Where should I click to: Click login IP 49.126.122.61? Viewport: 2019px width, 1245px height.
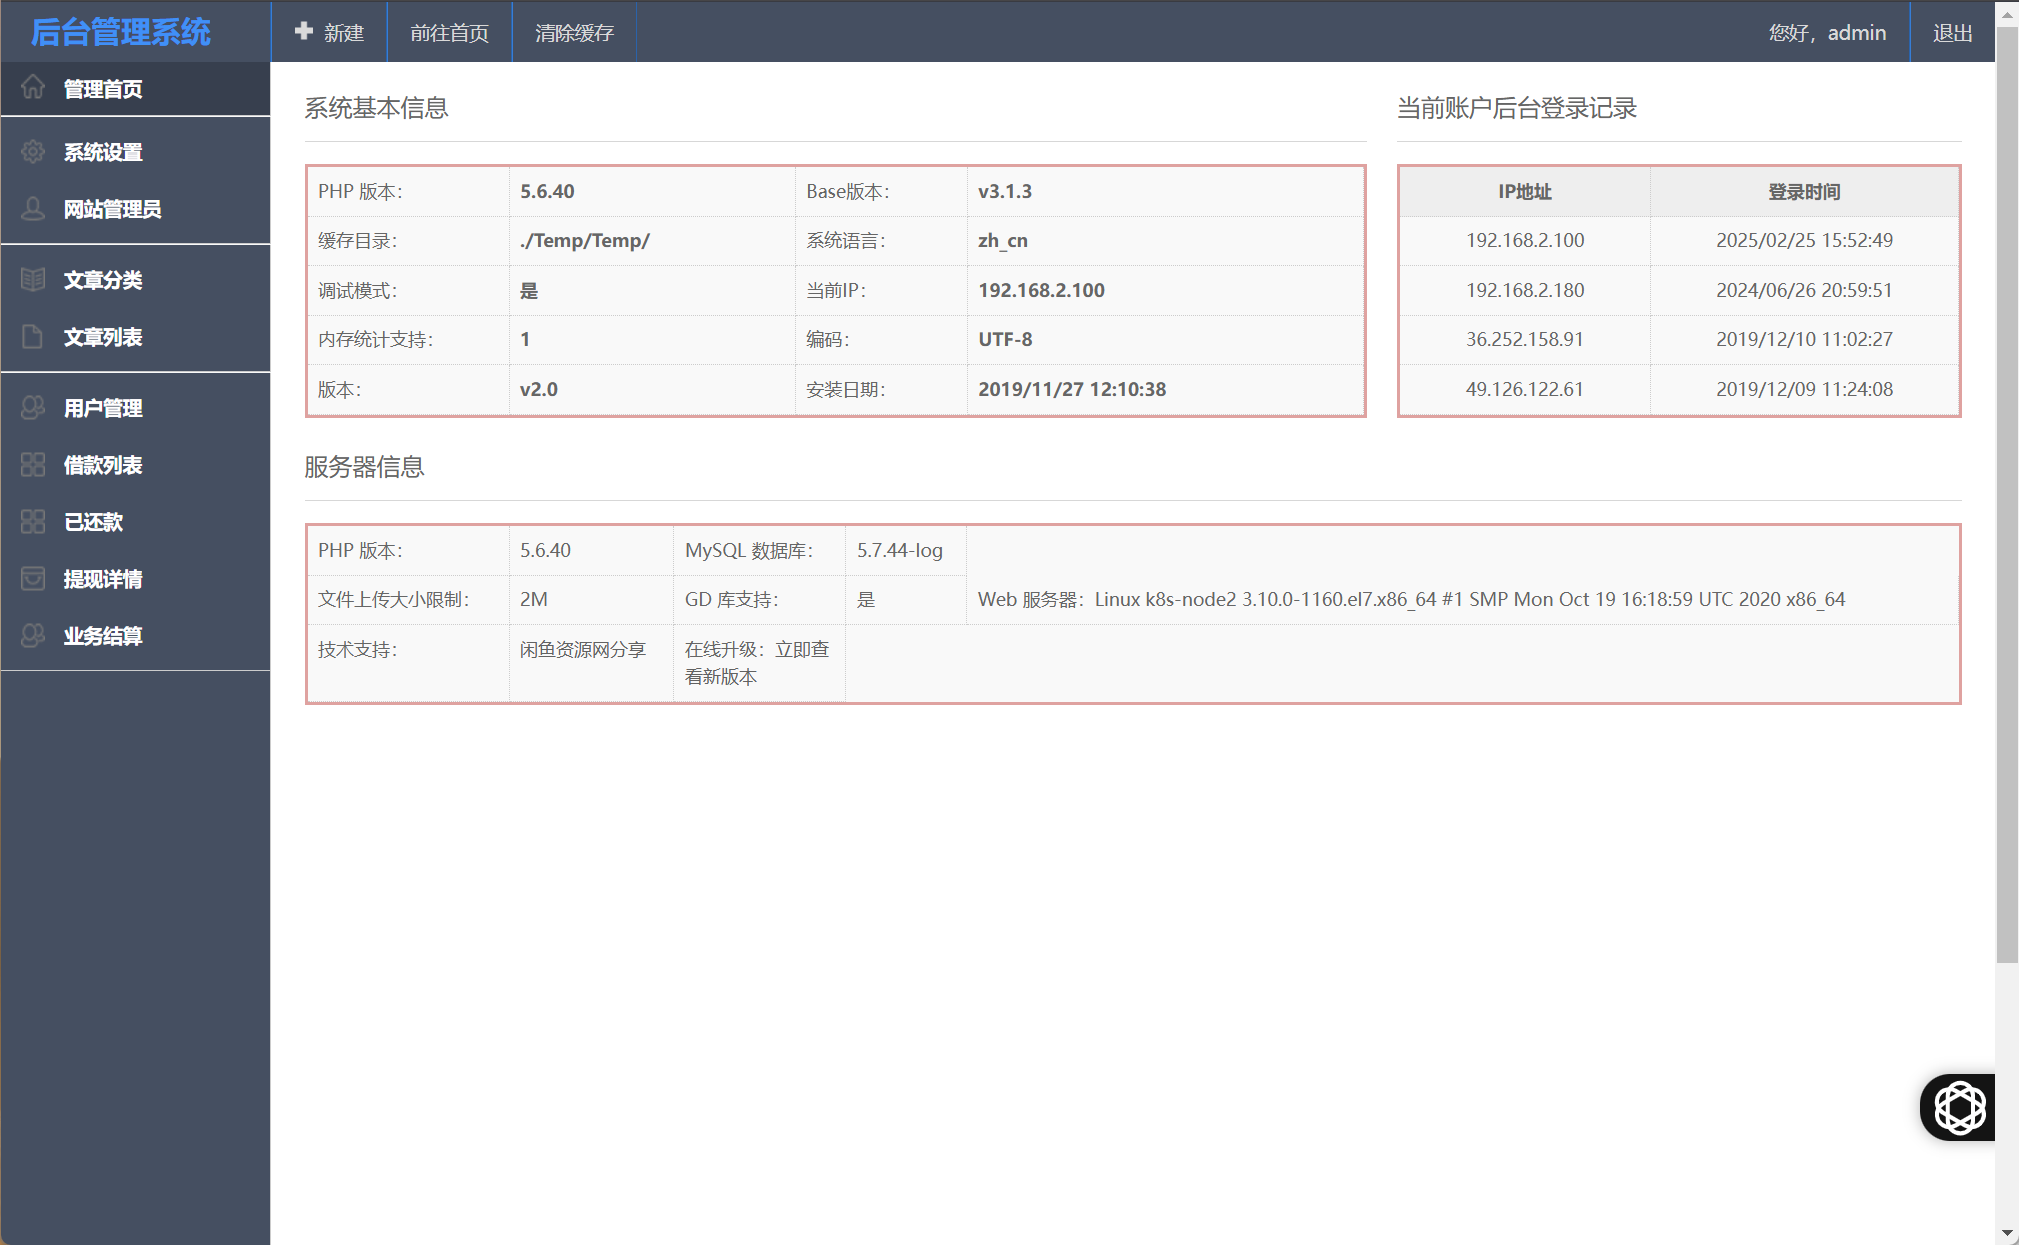pos(1525,389)
